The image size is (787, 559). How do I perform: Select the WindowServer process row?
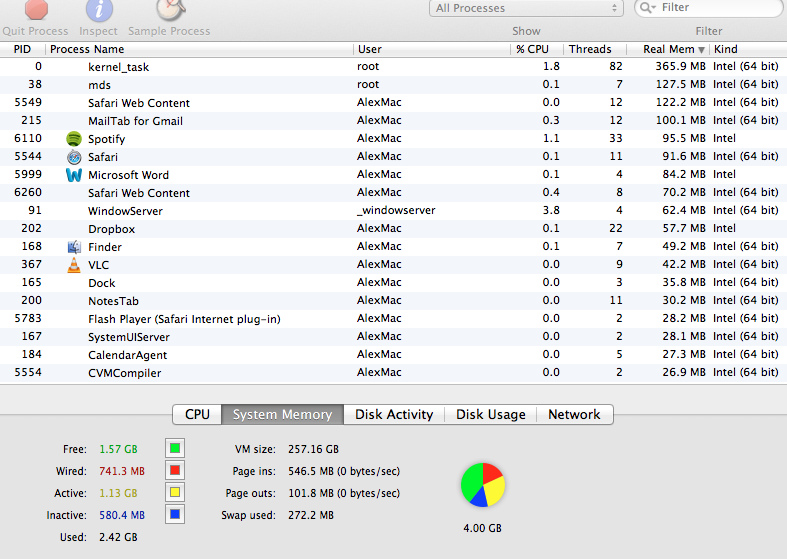[394, 211]
